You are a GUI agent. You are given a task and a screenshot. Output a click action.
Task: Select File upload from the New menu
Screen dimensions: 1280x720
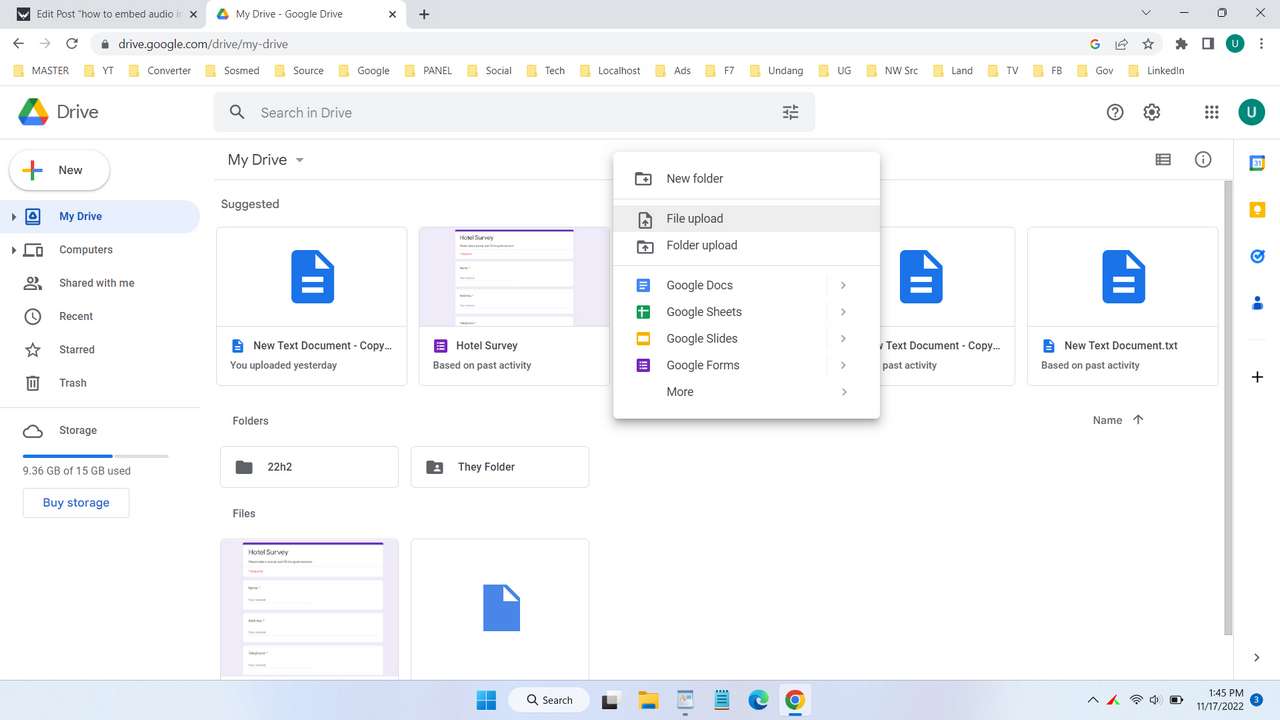[x=694, y=218]
